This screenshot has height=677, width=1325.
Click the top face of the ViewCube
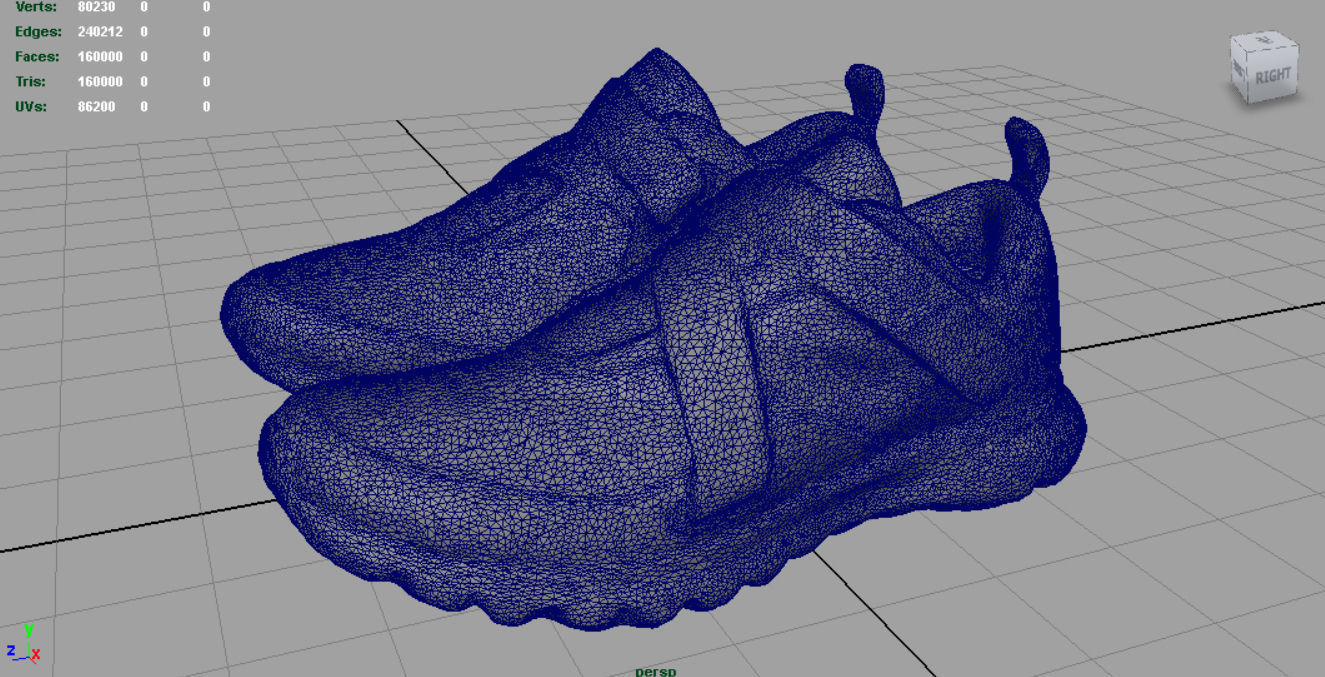1263,41
